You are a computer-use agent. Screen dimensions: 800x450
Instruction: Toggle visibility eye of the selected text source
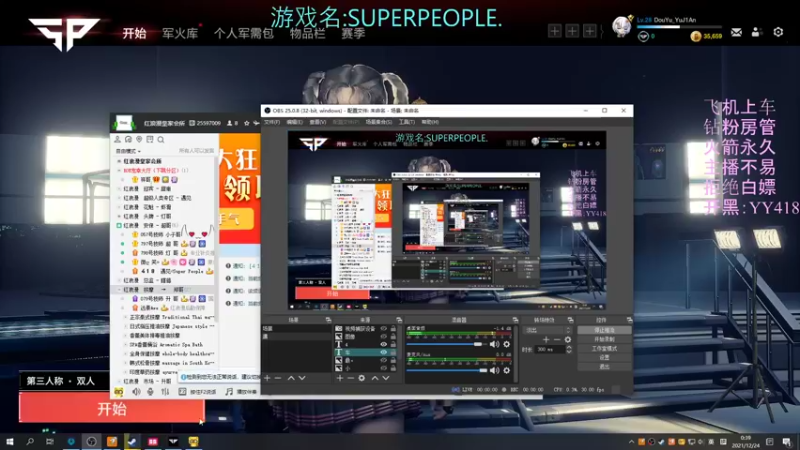pyautogui.click(x=384, y=352)
